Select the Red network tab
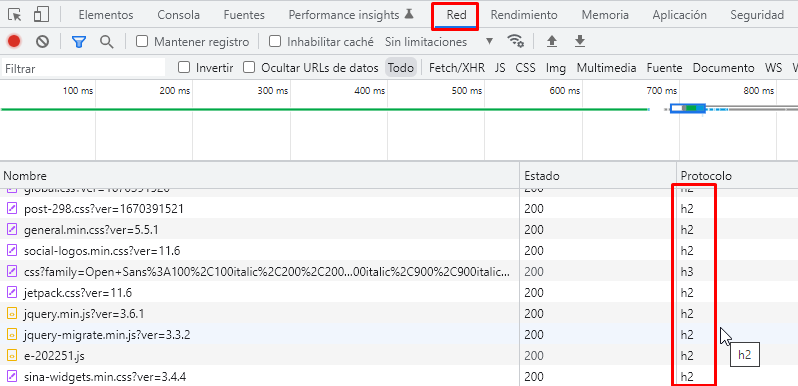This screenshot has width=798, height=386. coord(457,15)
